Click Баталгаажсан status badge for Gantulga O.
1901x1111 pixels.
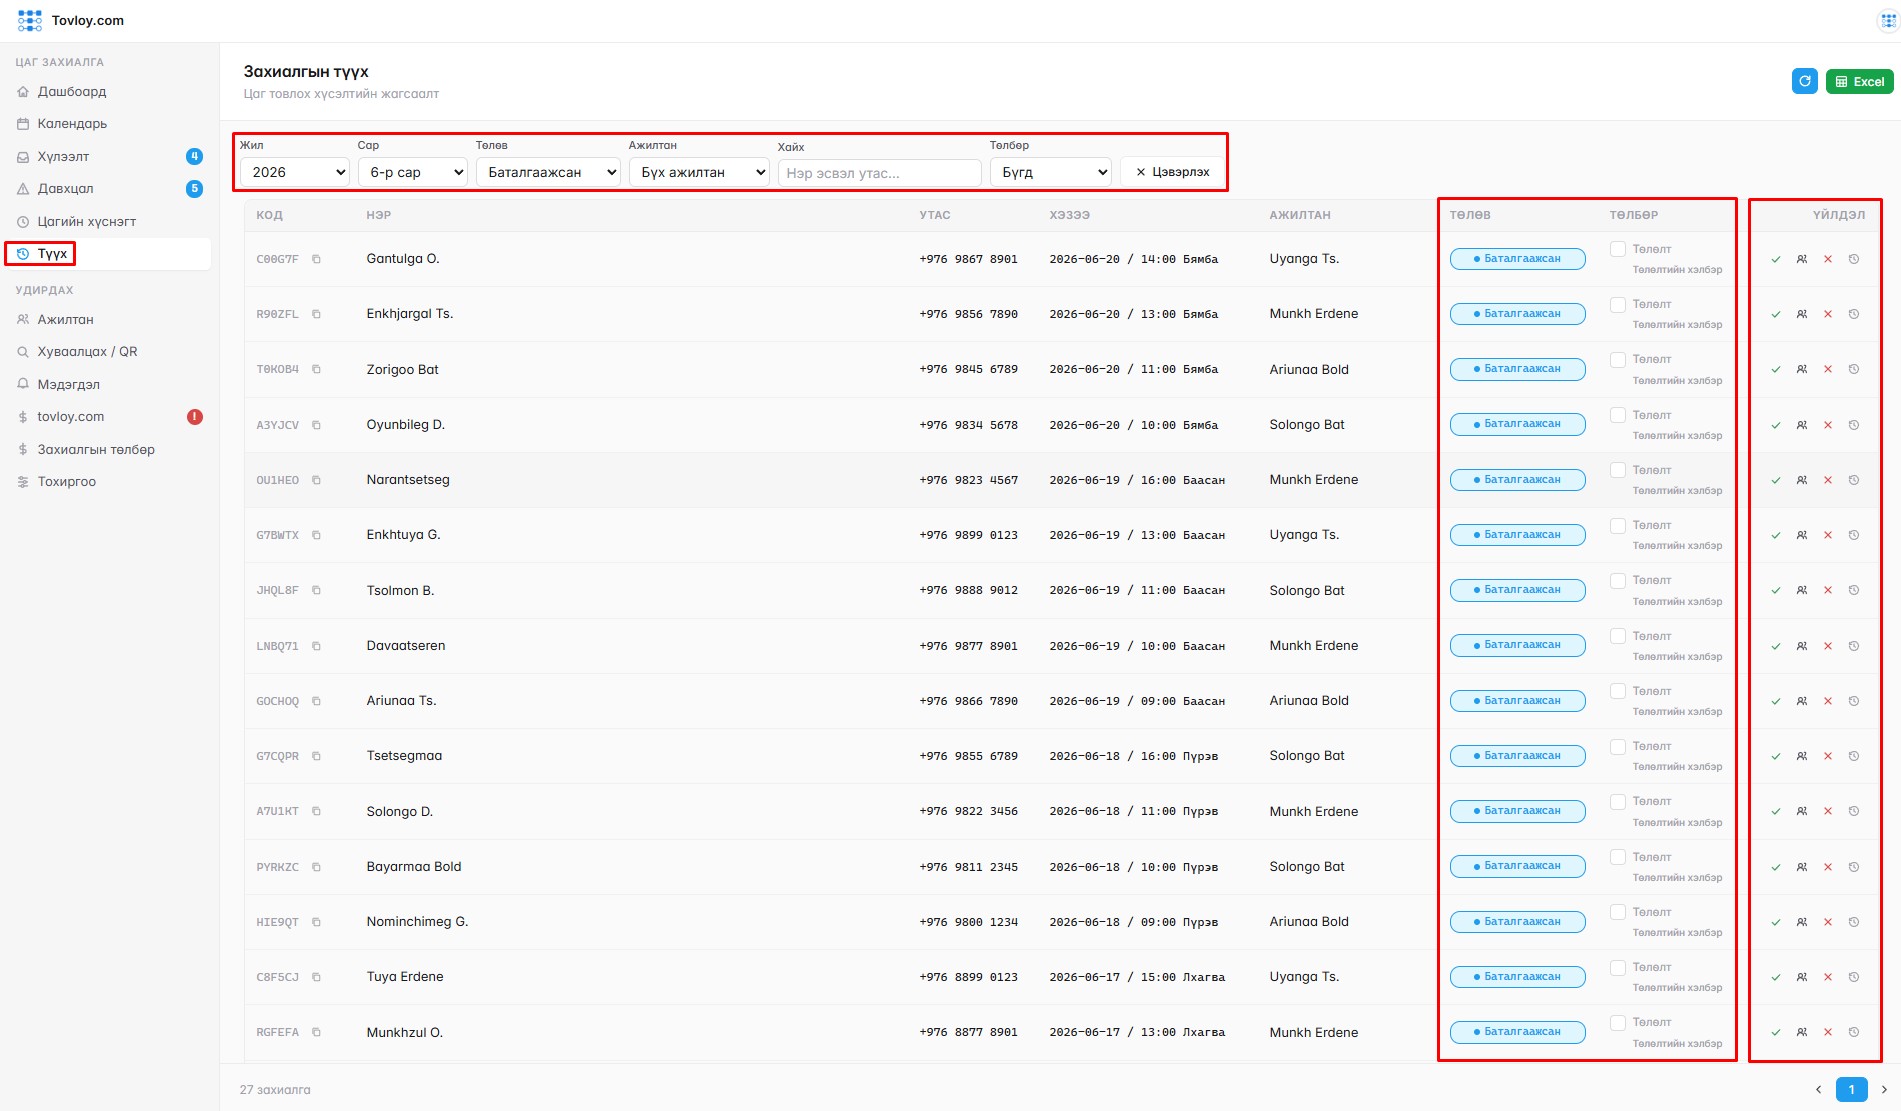click(x=1517, y=259)
